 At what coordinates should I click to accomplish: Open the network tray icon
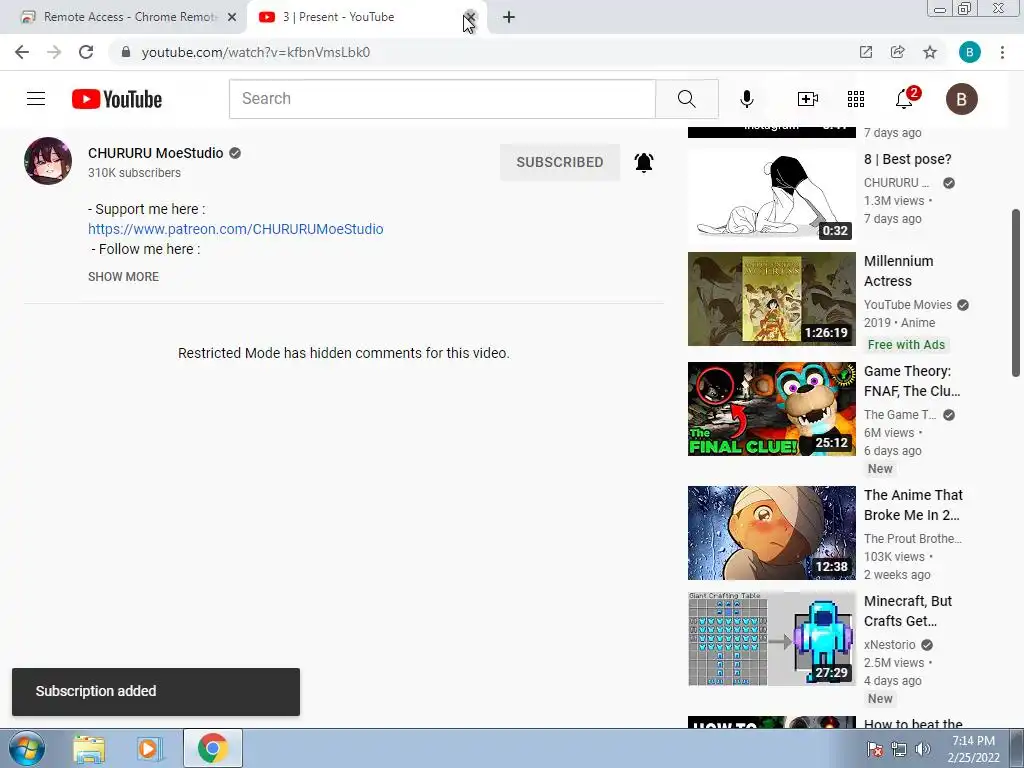(899, 749)
